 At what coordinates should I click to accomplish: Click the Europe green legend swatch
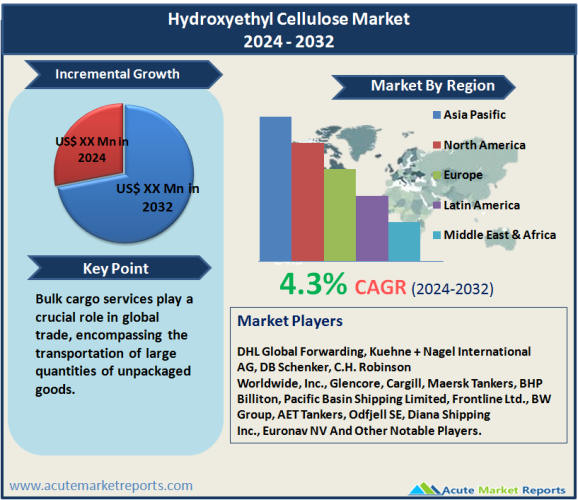coord(437,175)
